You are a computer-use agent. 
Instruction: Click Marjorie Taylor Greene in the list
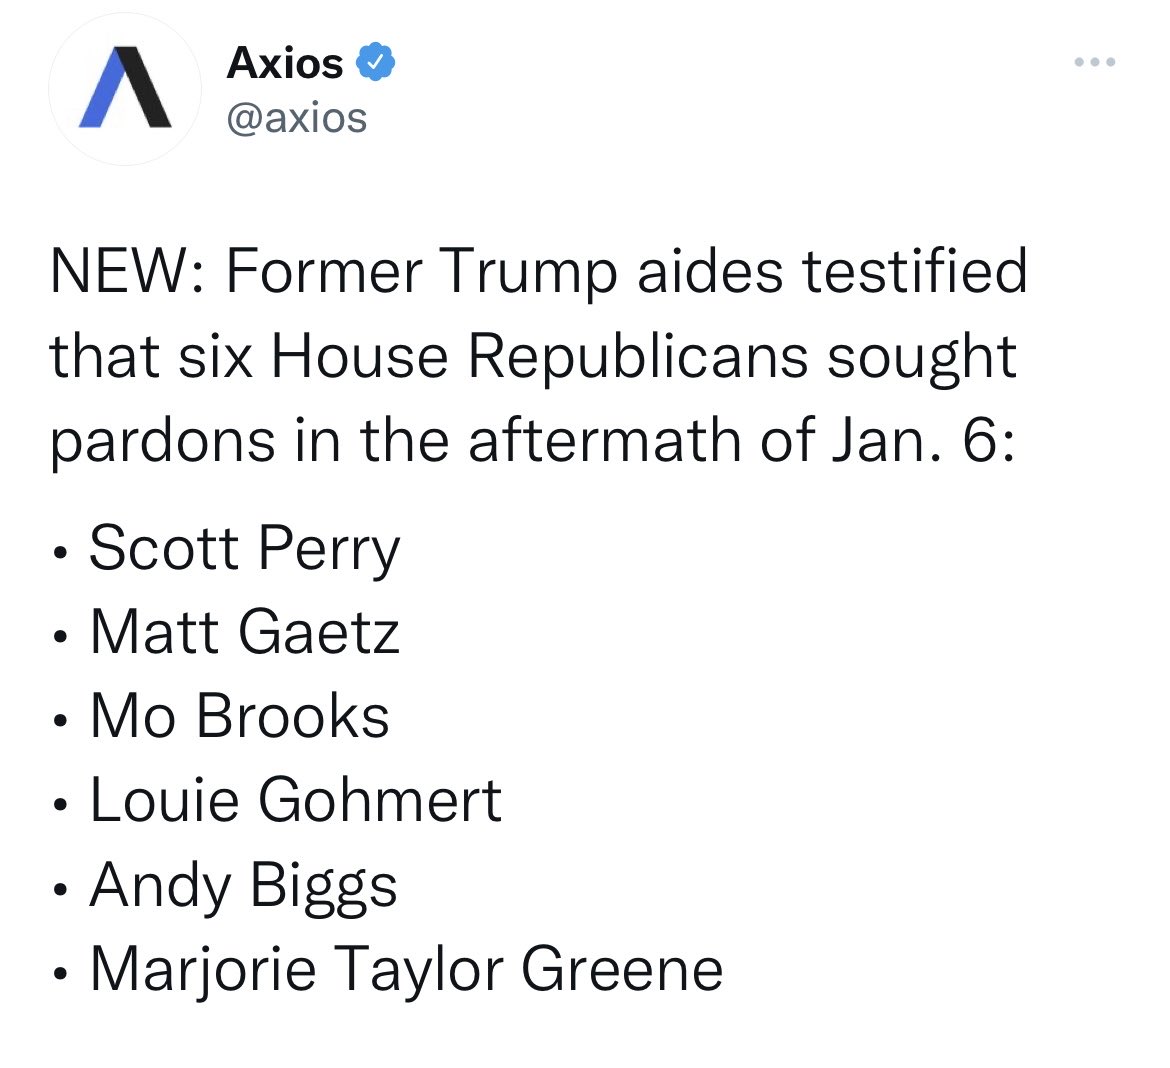(x=406, y=969)
